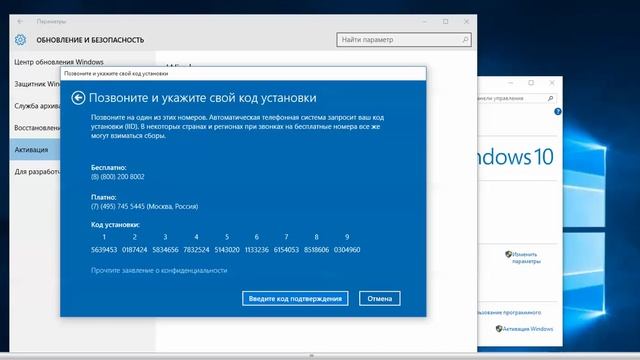640x360 pixels.
Task: Select Служба архивации in sidebar
Action: click(x=37, y=106)
